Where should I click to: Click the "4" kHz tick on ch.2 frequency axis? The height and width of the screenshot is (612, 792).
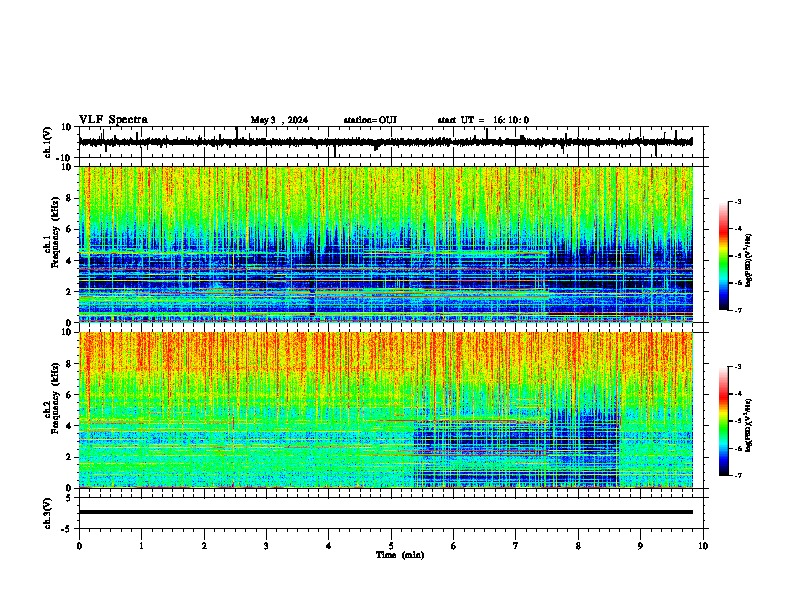coord(69,426)
